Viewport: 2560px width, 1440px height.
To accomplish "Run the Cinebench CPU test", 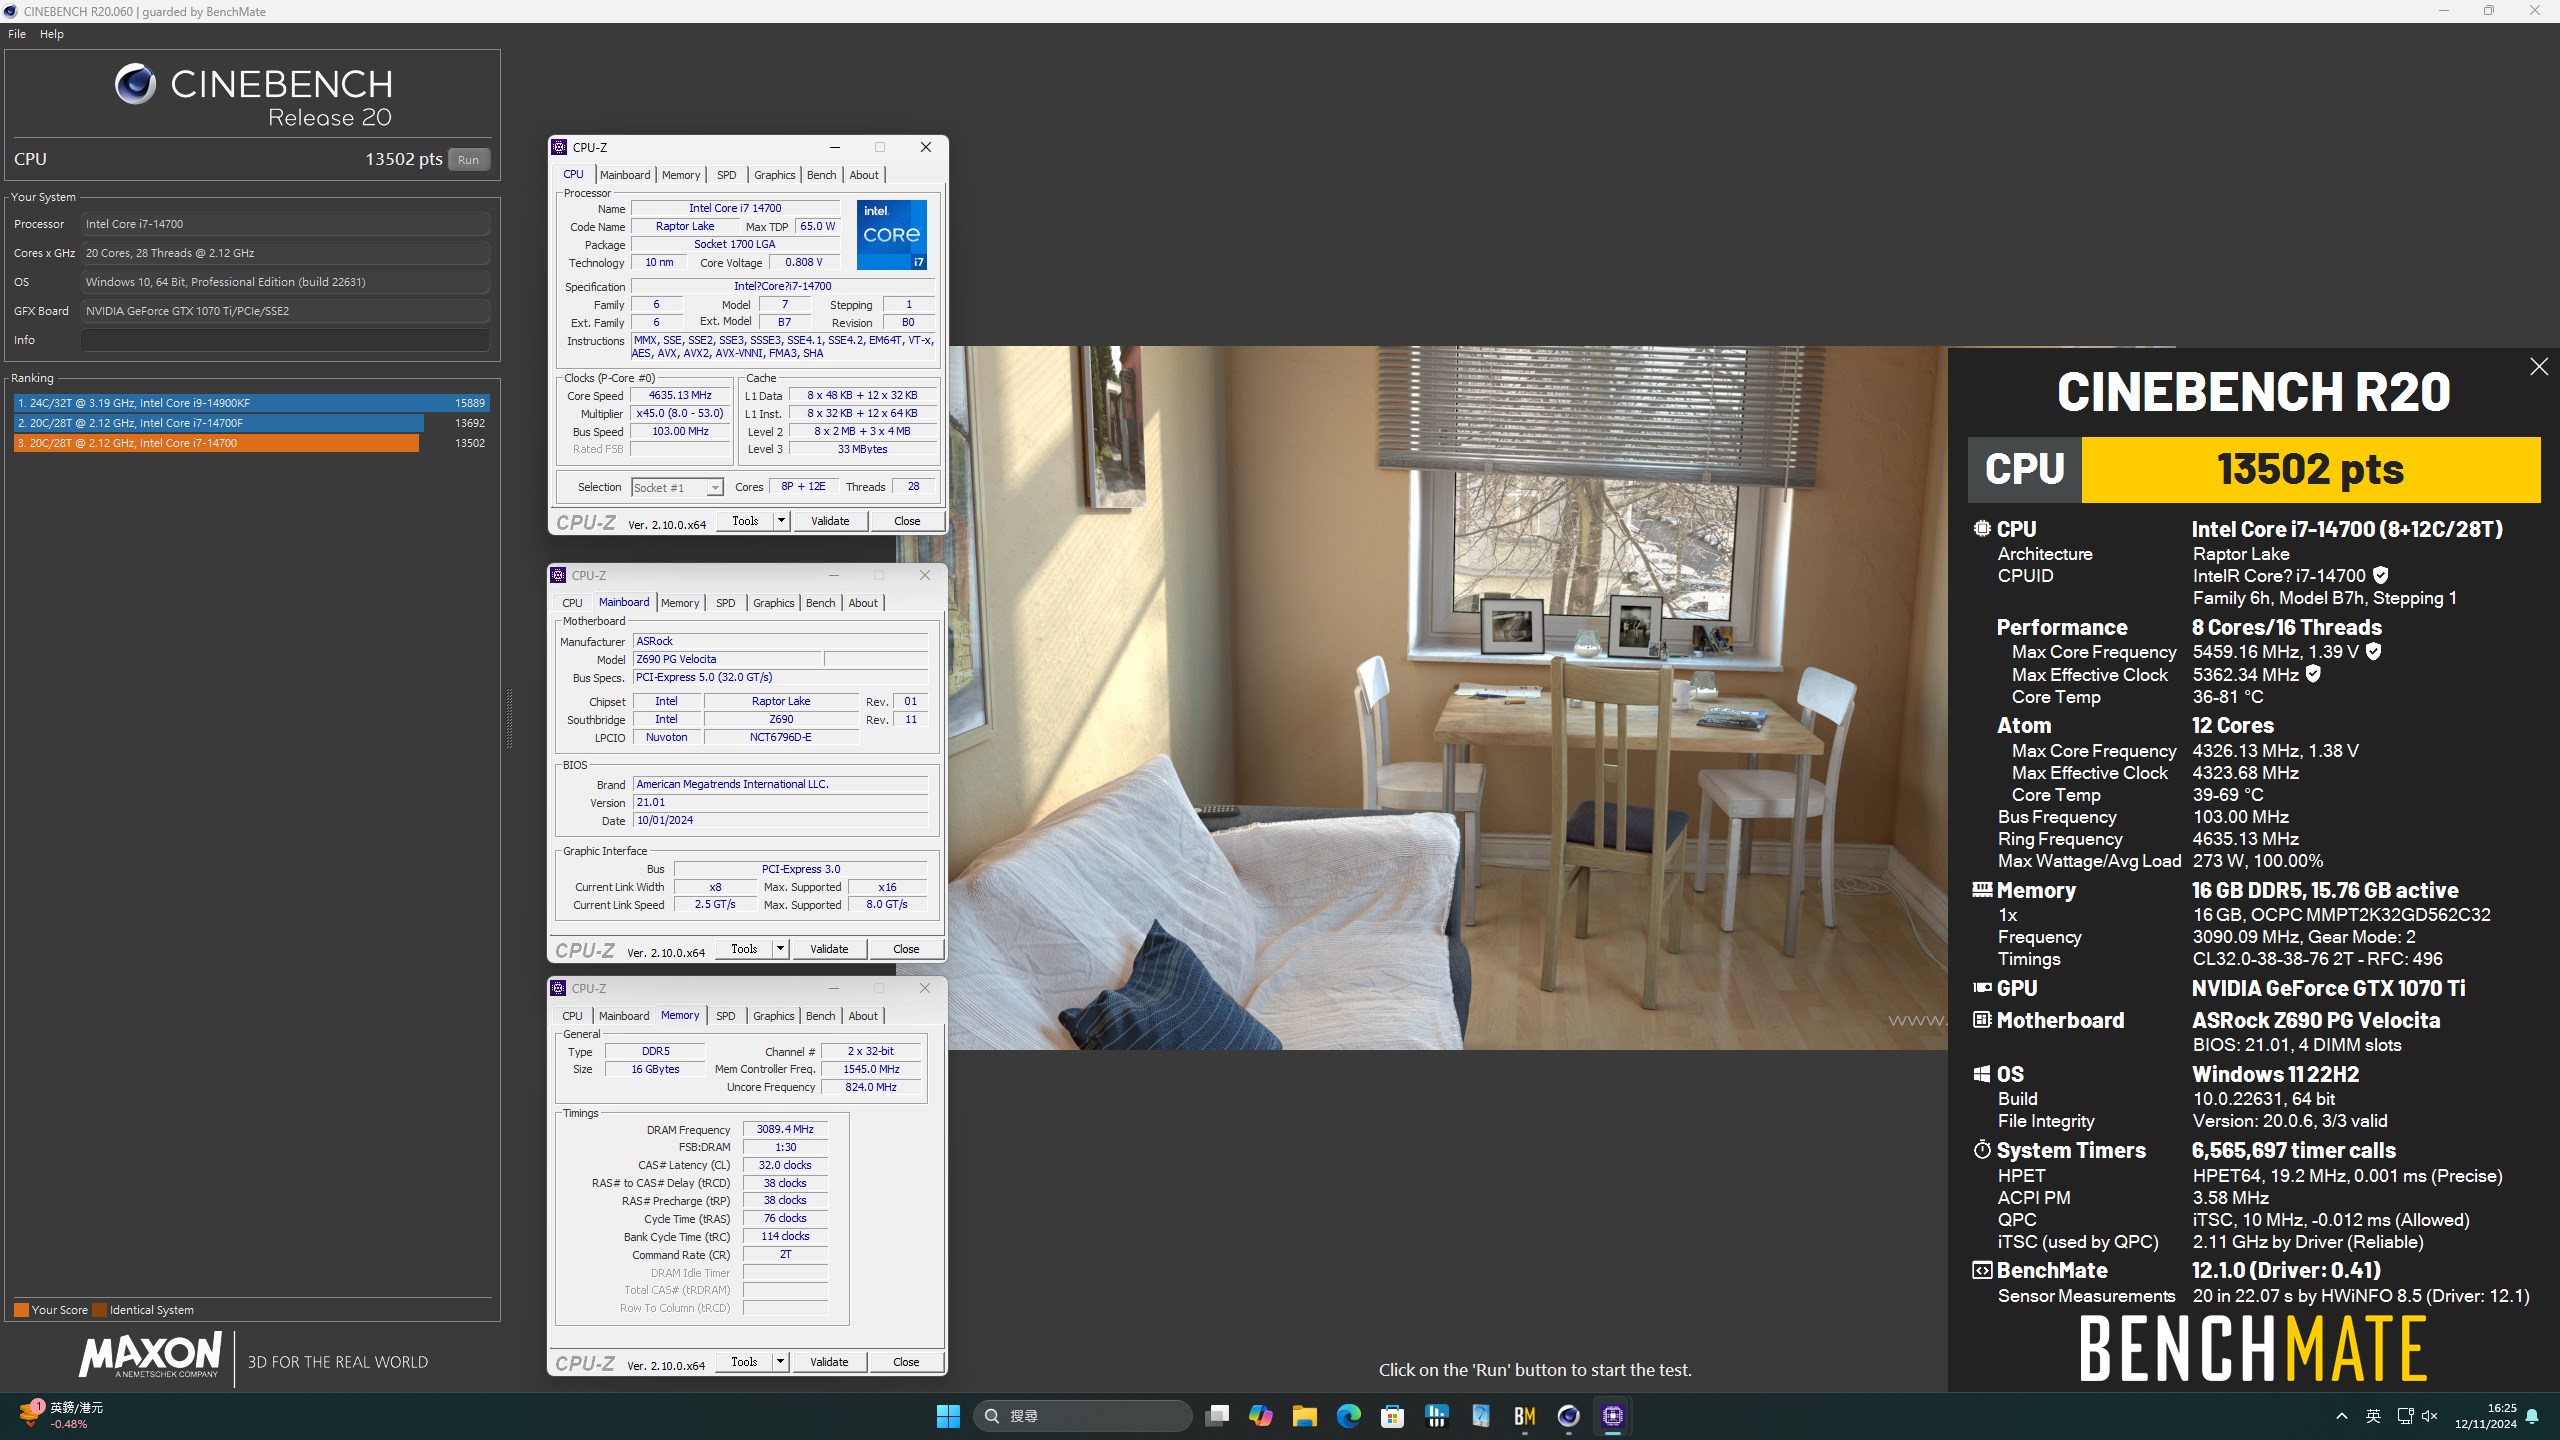I will [x=468, y=160].
